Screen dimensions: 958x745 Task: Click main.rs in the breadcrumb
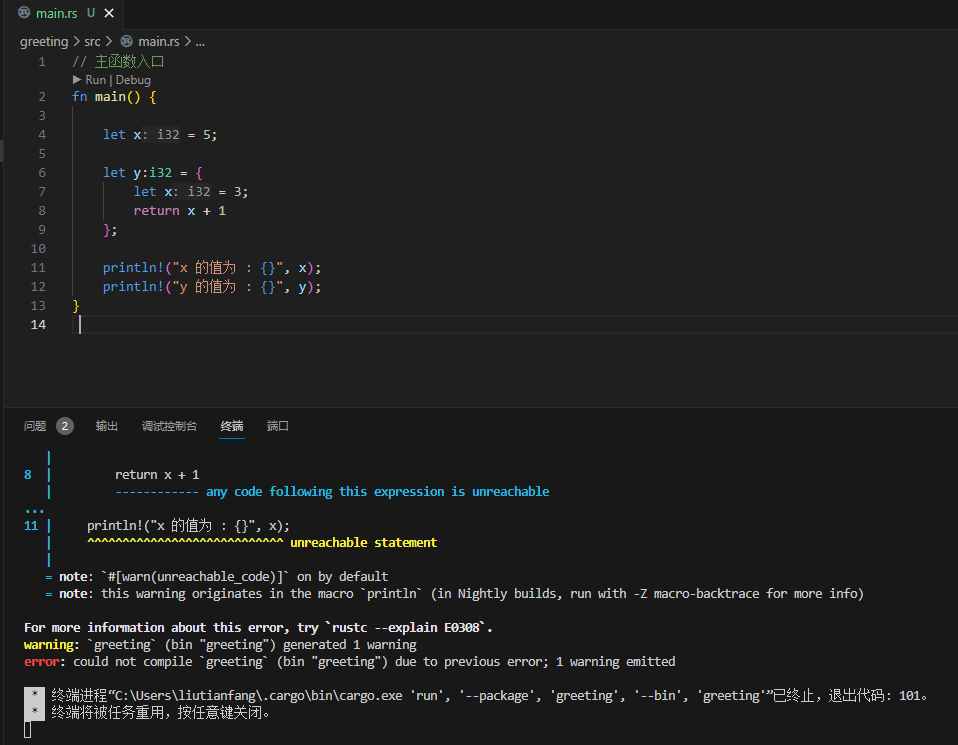click(159, 42)
